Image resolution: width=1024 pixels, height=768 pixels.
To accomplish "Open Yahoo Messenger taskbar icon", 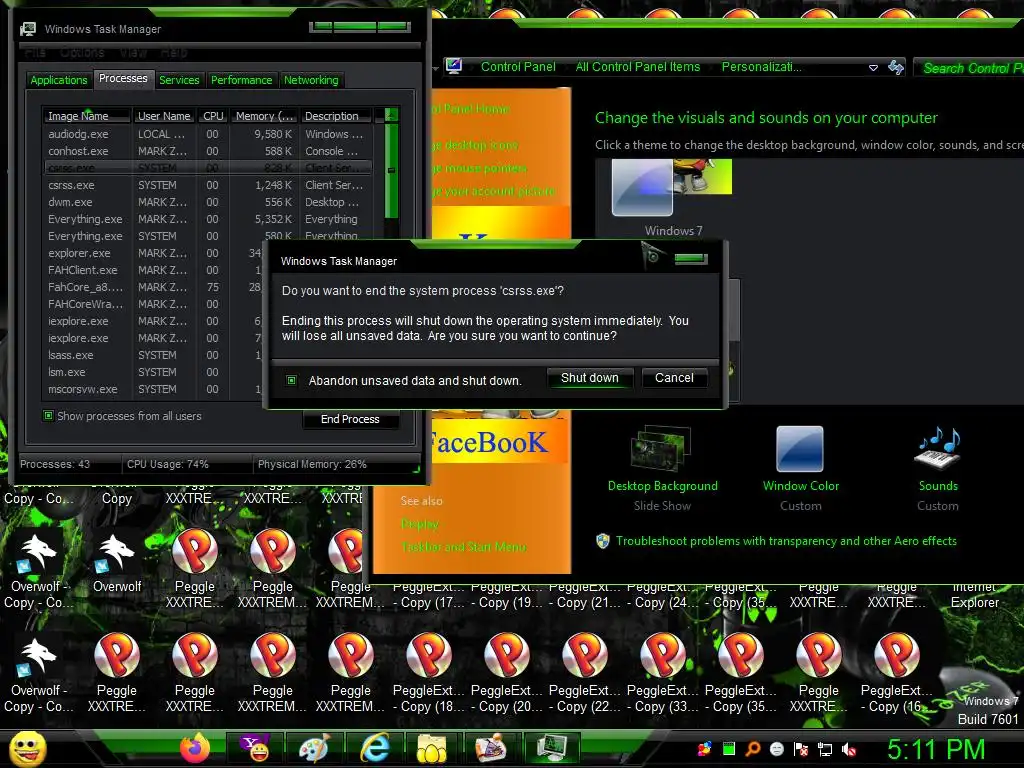I will (255, 748).
